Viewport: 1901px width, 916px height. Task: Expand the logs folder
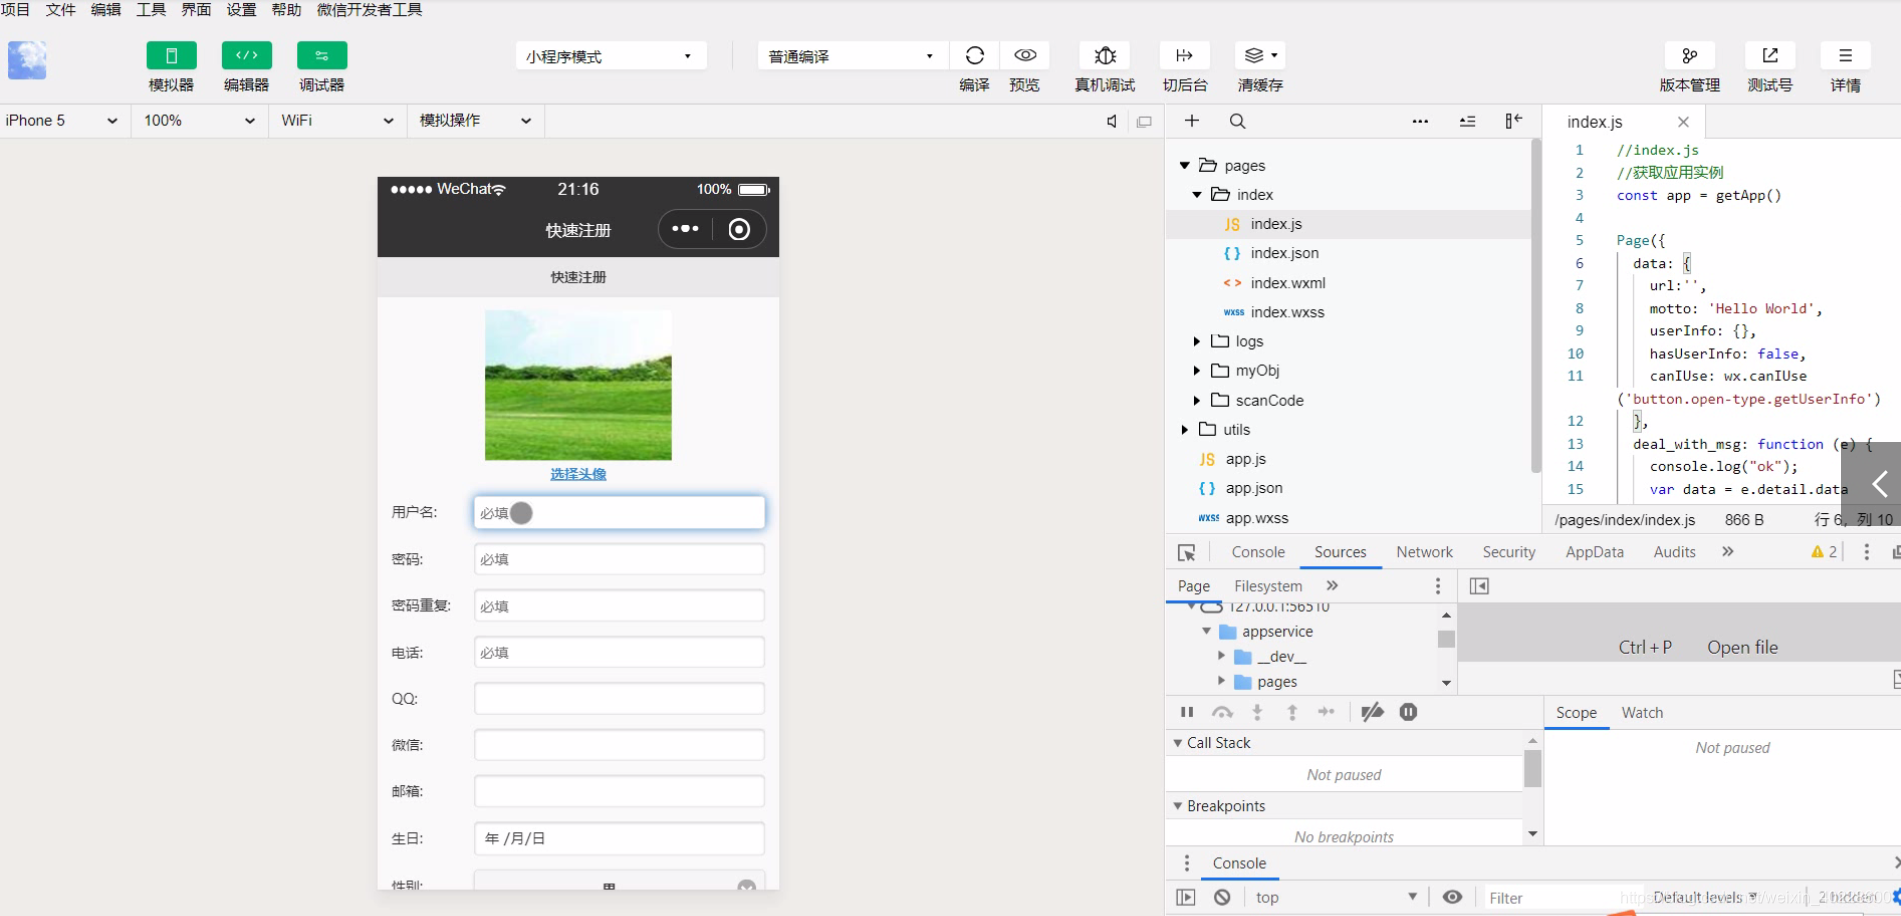[x=1197, y=341]
